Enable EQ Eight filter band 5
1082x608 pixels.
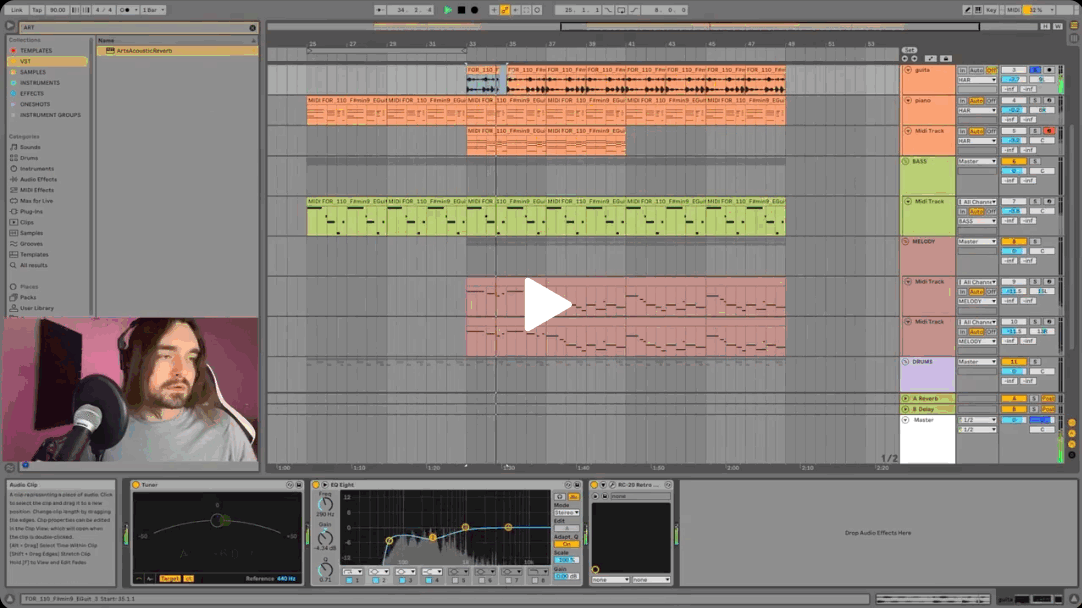pyautogui.click(x=455, y=581)
